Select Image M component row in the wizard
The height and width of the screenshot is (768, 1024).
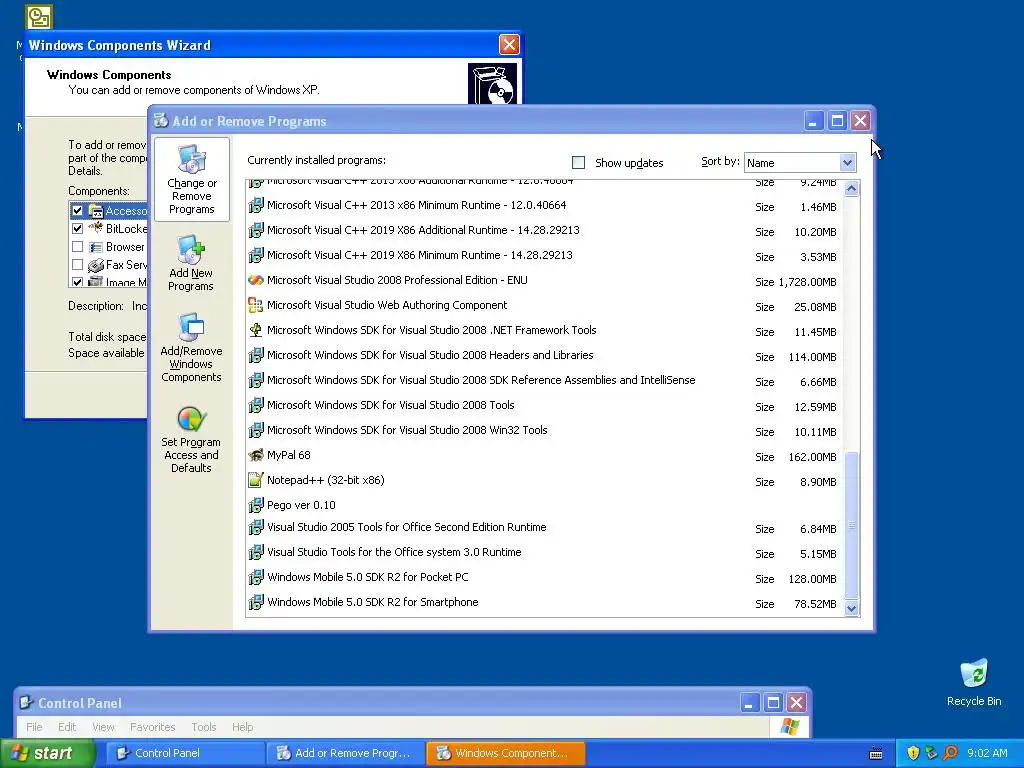click(108, 282)
